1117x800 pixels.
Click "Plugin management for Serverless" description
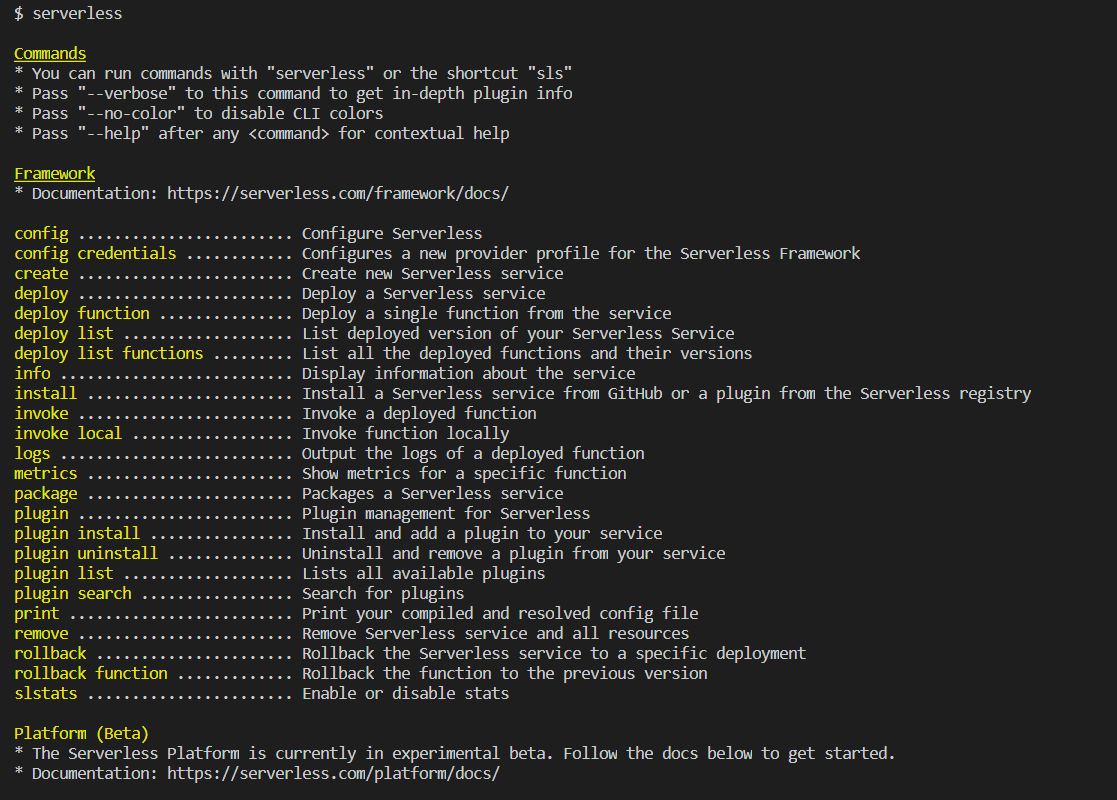coord(446,512)
